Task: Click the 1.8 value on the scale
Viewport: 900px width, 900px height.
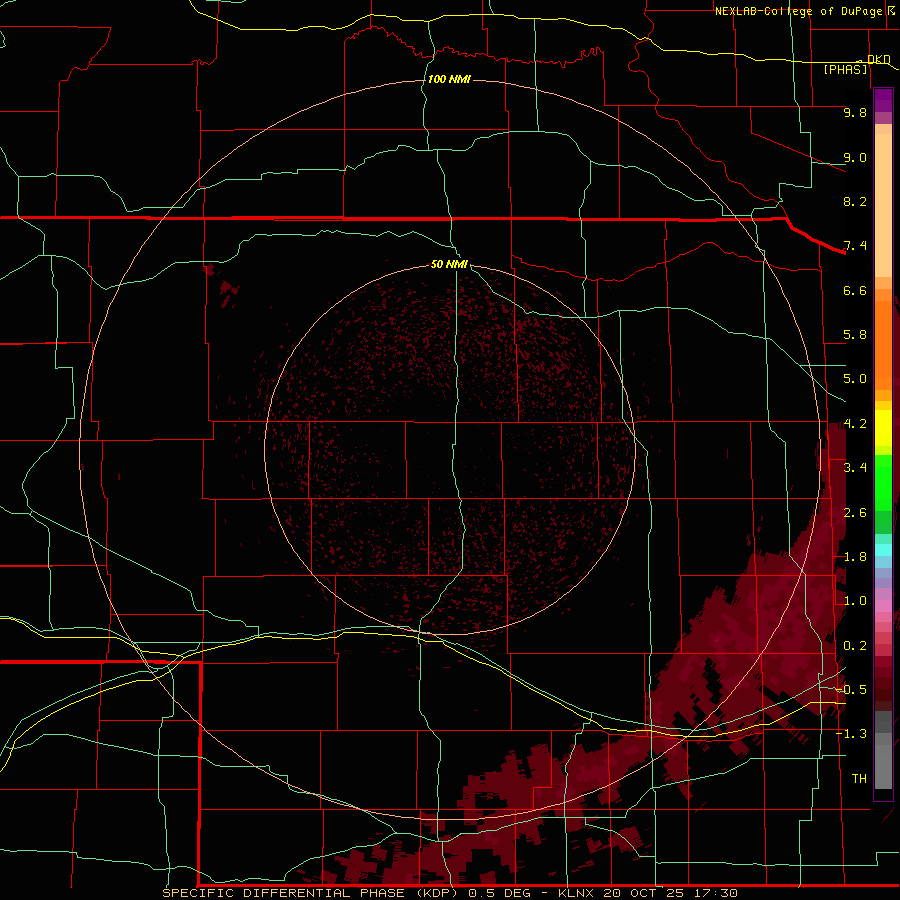Action: pyautogui.click(x=855, y=557)
